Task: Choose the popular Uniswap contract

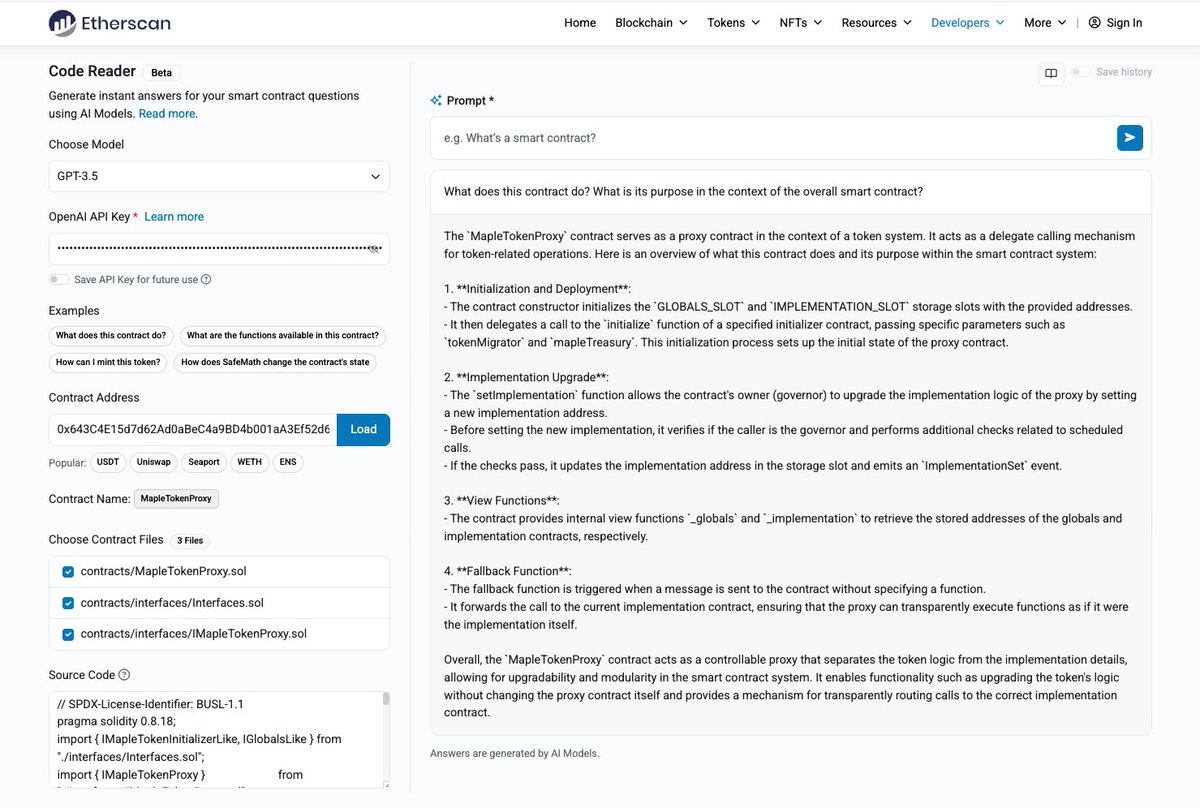Action: [x=153, y=463]
